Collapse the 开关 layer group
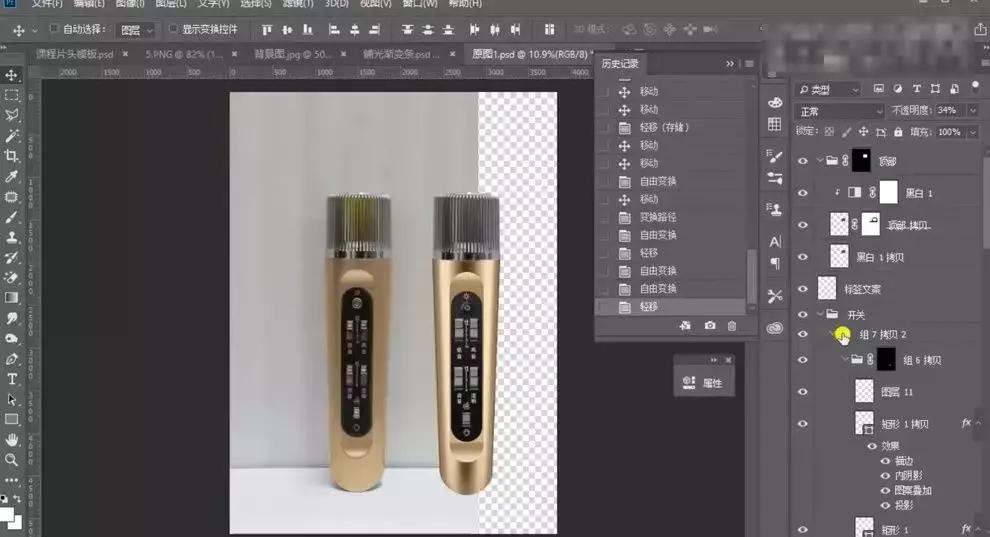 pyautogui.click(x=820, y=314)
